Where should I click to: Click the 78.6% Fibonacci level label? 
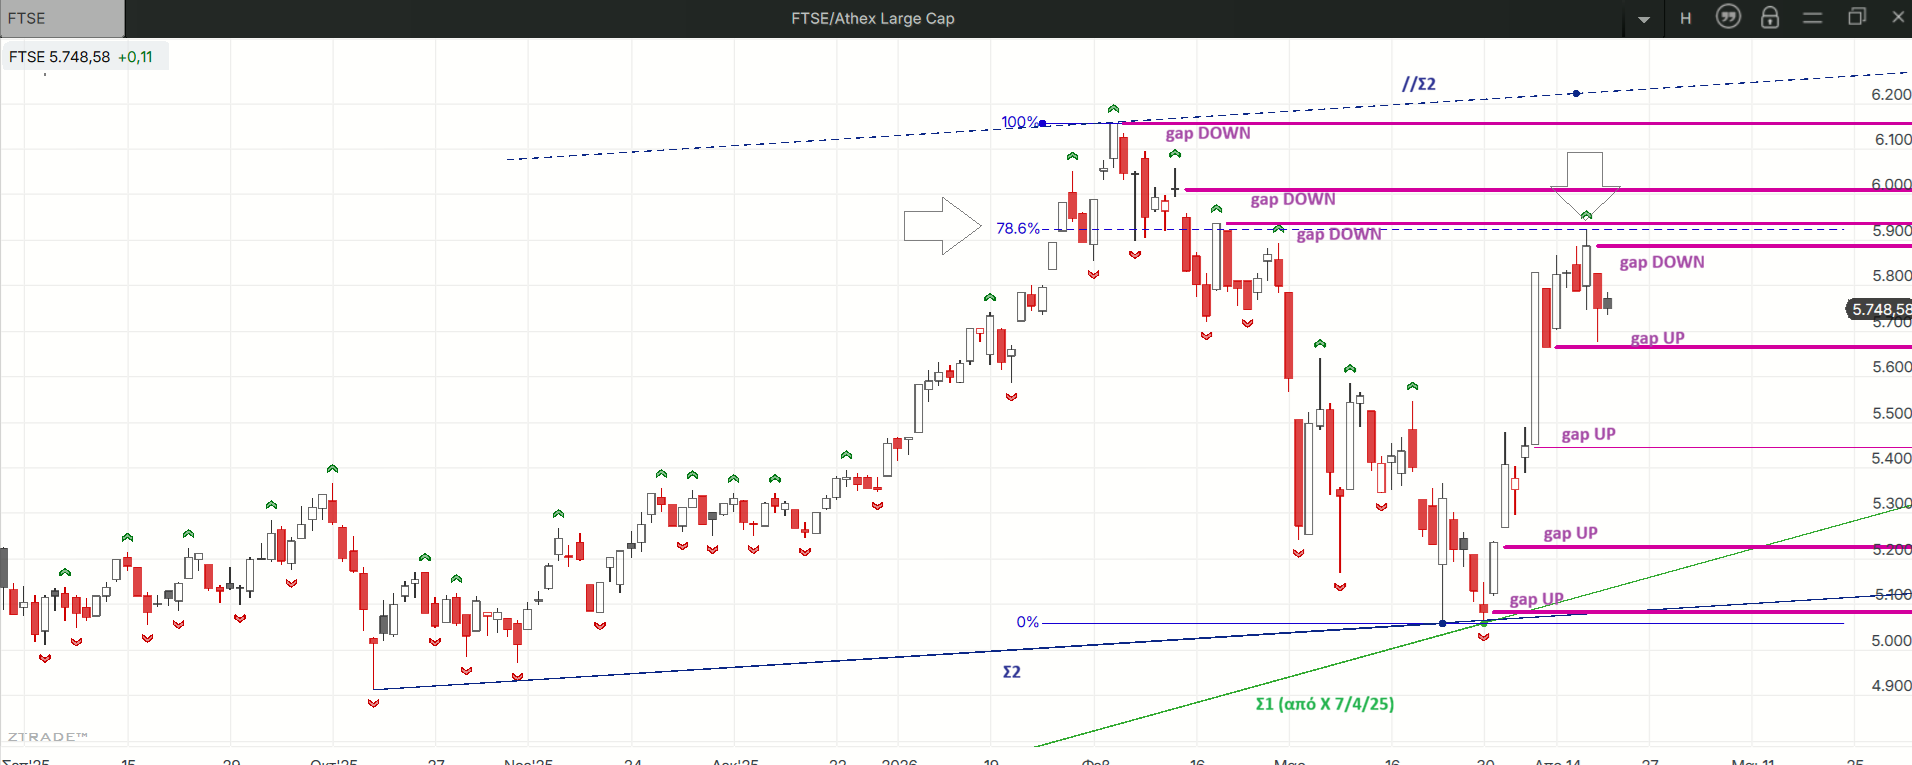[1017, 228]
